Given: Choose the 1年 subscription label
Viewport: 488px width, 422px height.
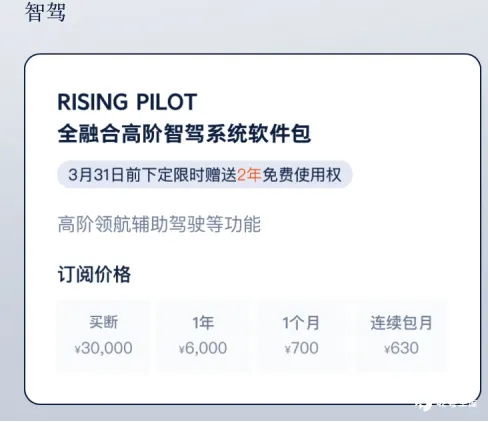Looking at the screenshot, I should coord(203,323).
